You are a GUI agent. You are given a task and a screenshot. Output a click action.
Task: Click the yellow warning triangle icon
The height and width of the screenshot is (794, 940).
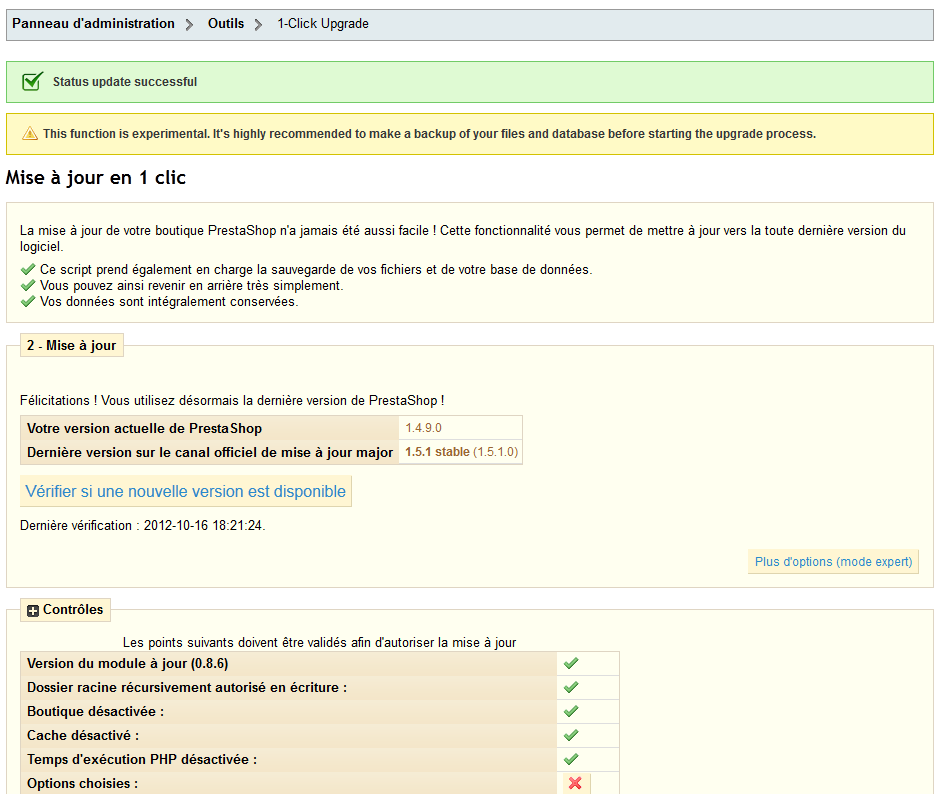[x=30, y=134]
